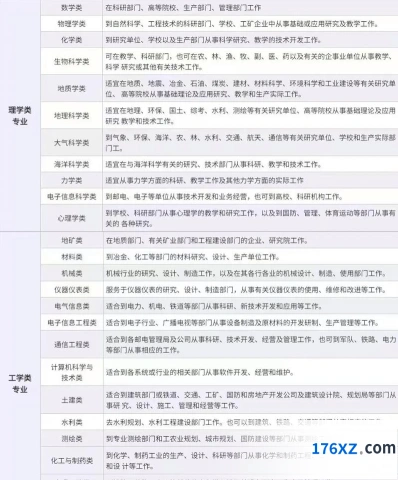Click the 理学类专业 category cell
Screen dimensions: 398x480
(x=20, y=116)
